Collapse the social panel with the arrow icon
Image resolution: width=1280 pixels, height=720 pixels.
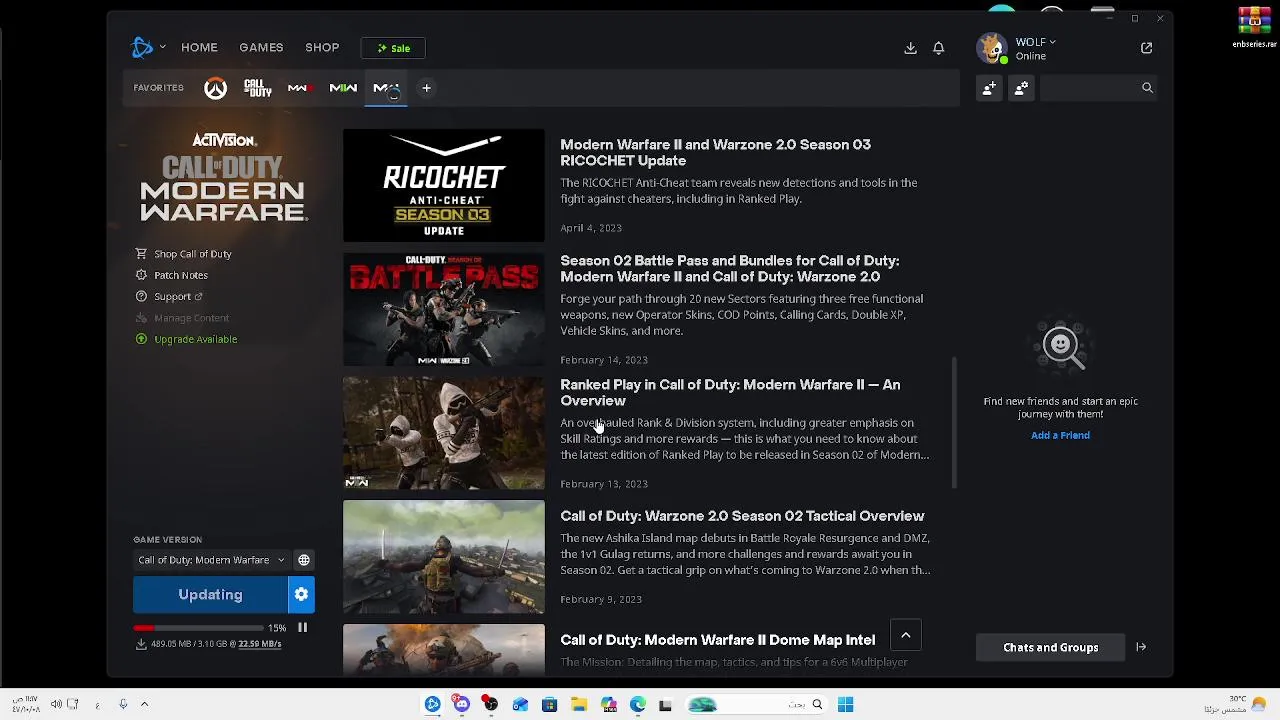point(1140,647)
